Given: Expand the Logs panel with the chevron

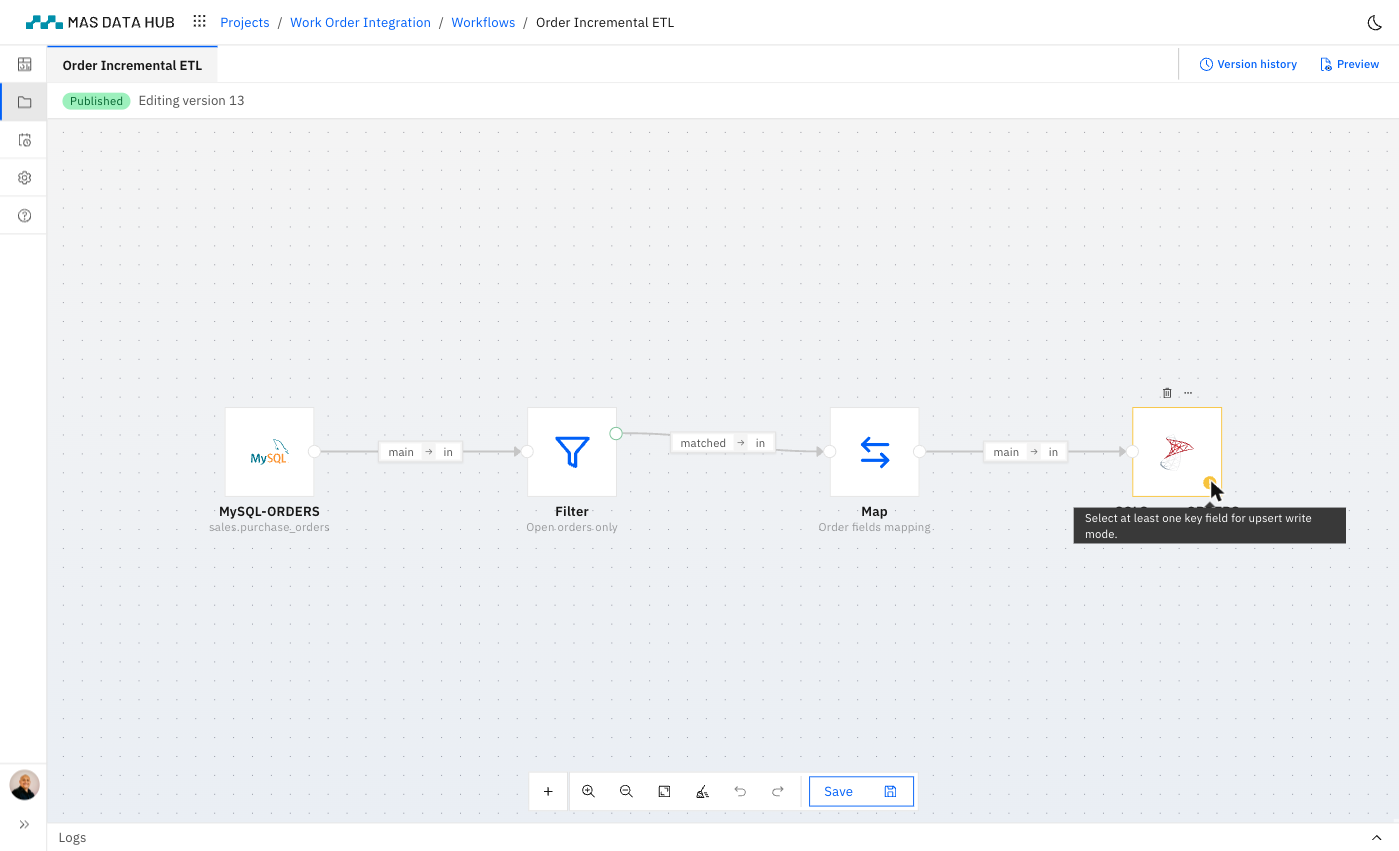Looking at the screenshot, I should [1377, 837].
